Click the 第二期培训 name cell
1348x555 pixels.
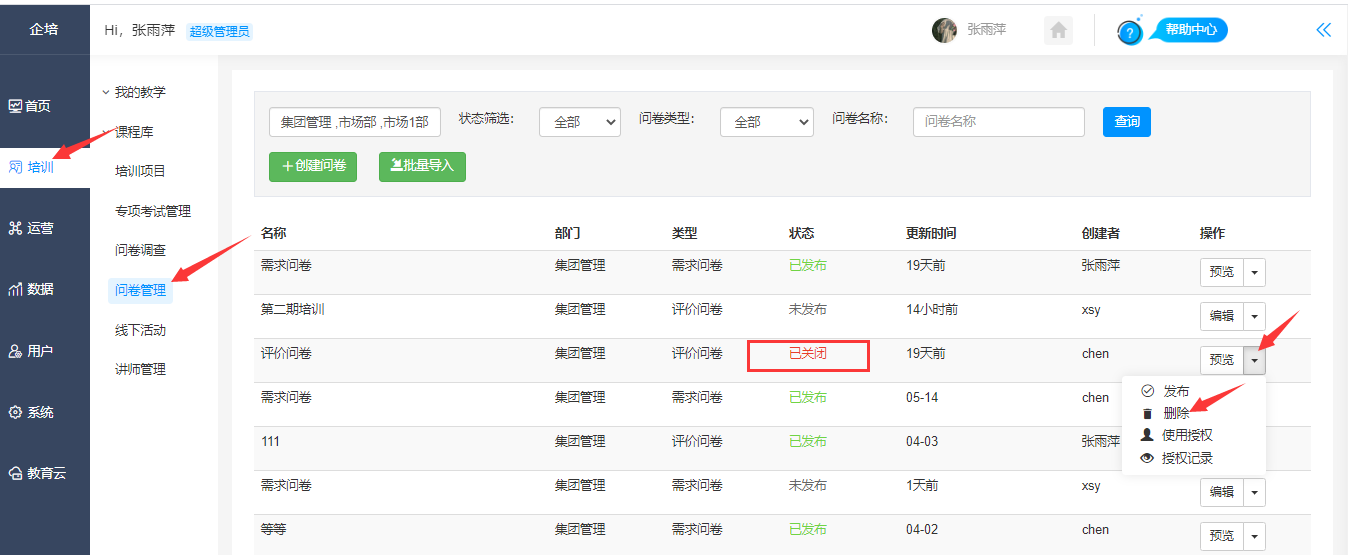pyautogui.click(x=293, y=310)
